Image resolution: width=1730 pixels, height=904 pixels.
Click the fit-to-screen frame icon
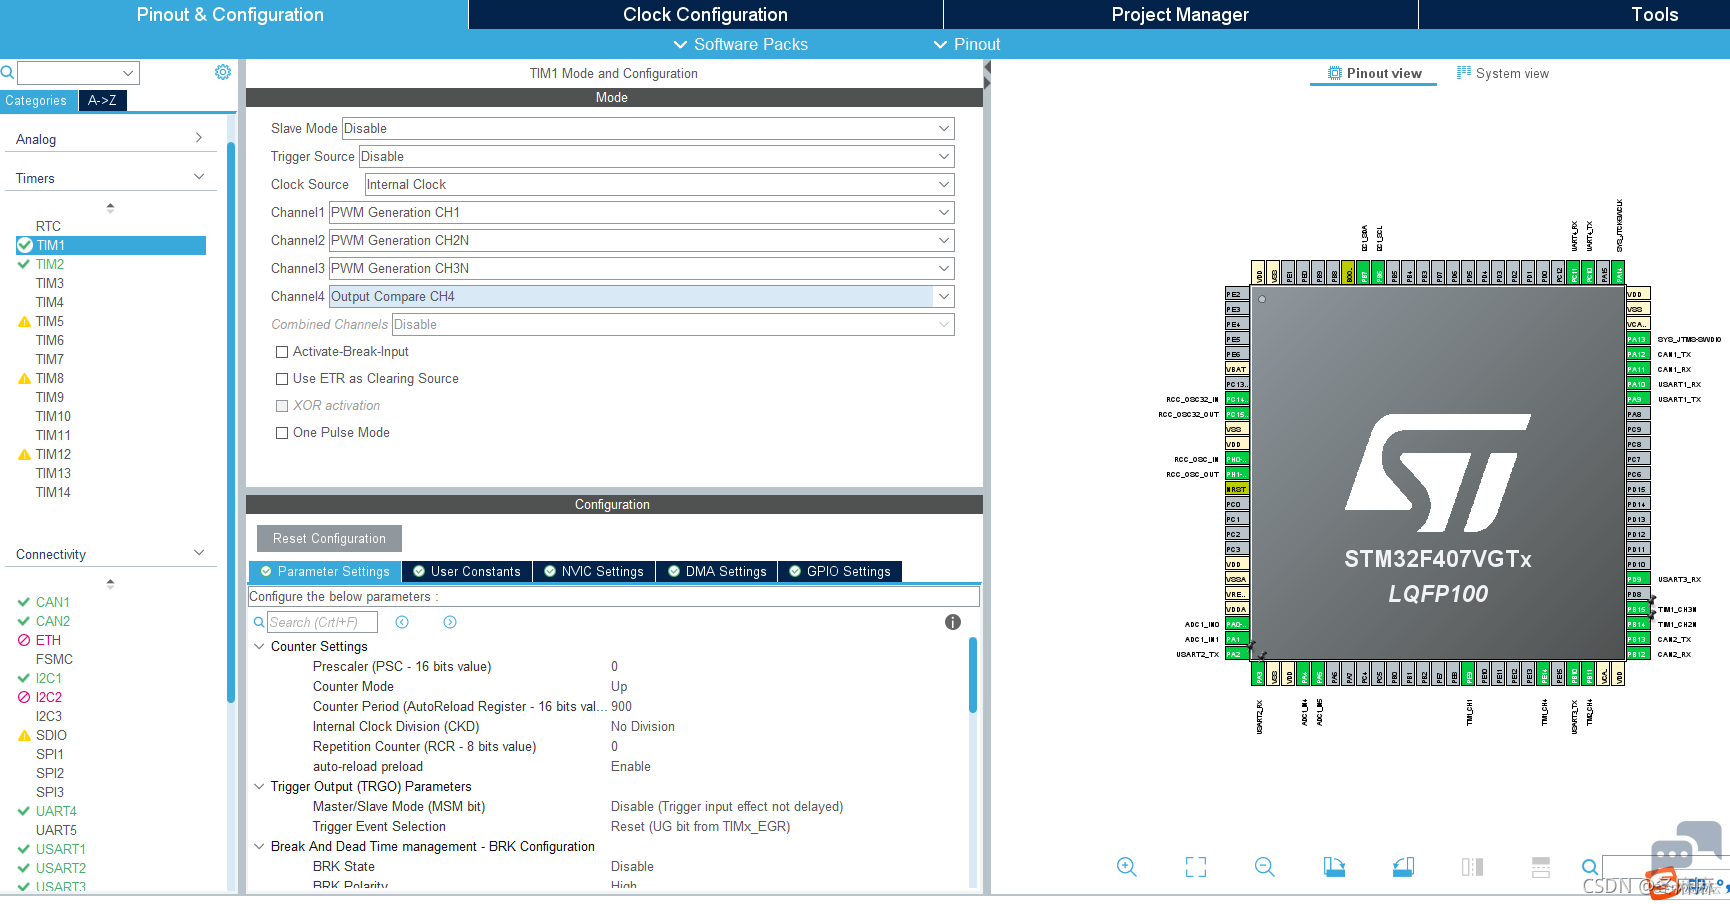(1196, 867)
